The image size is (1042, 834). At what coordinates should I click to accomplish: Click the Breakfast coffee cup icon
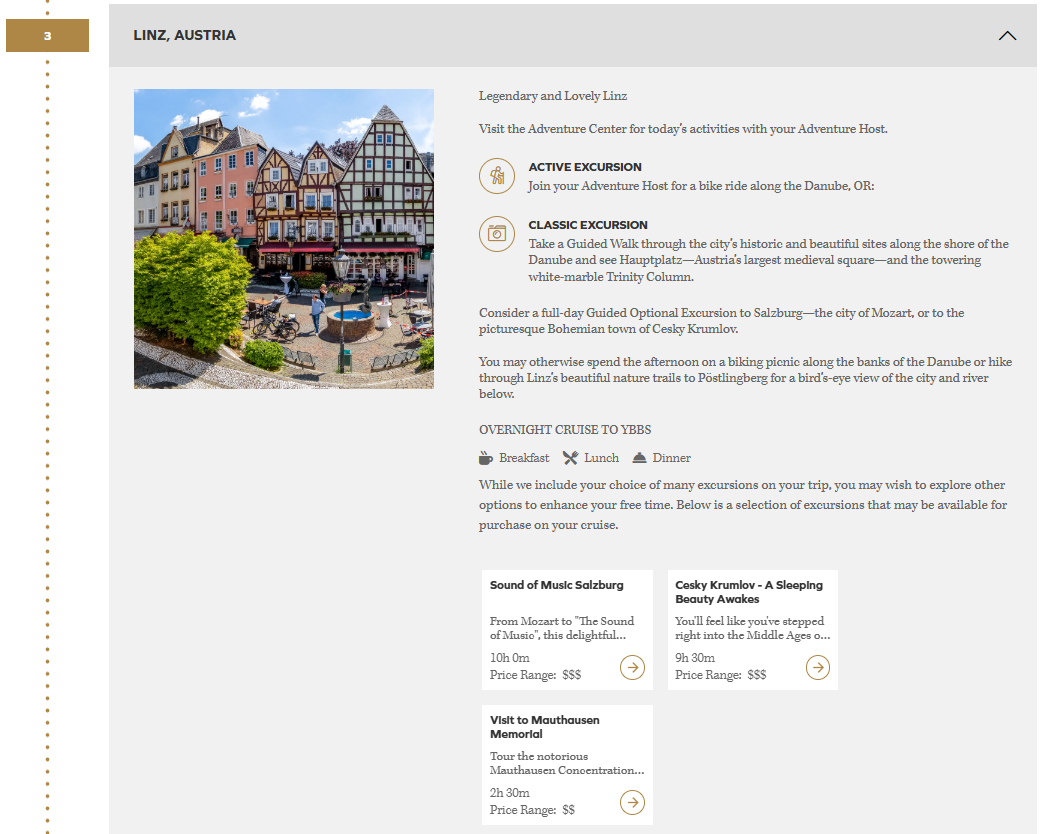coord(486,458)
